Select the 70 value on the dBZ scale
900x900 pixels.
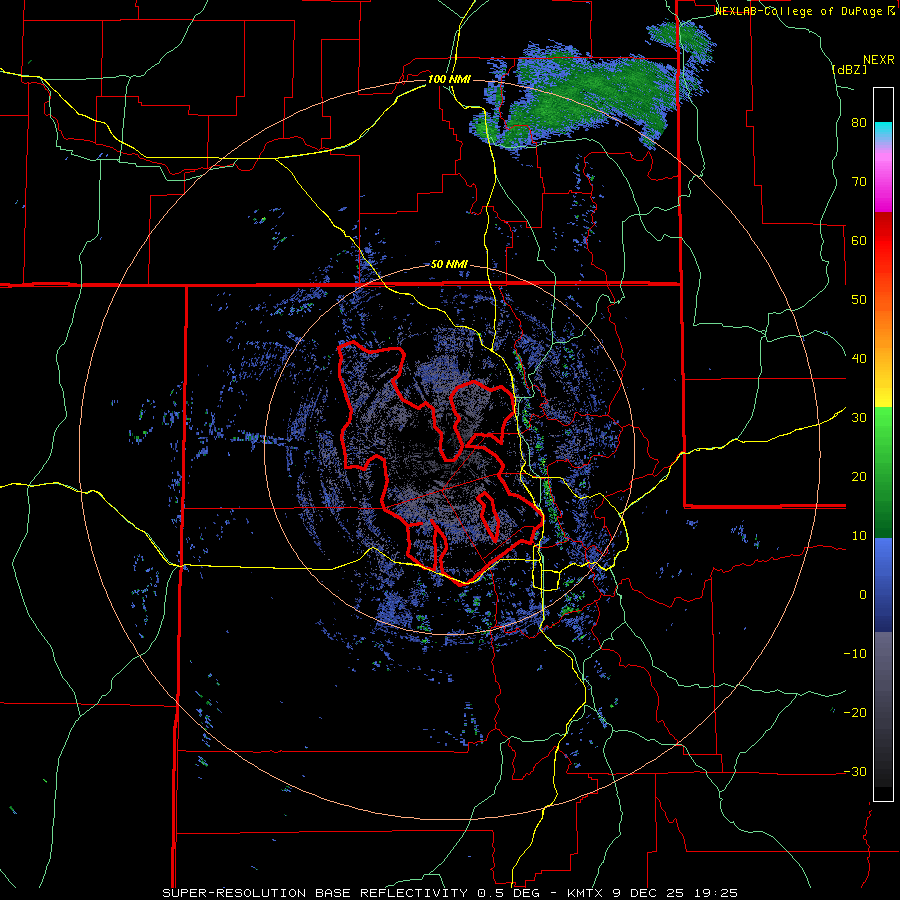click(x=859, y=181)
